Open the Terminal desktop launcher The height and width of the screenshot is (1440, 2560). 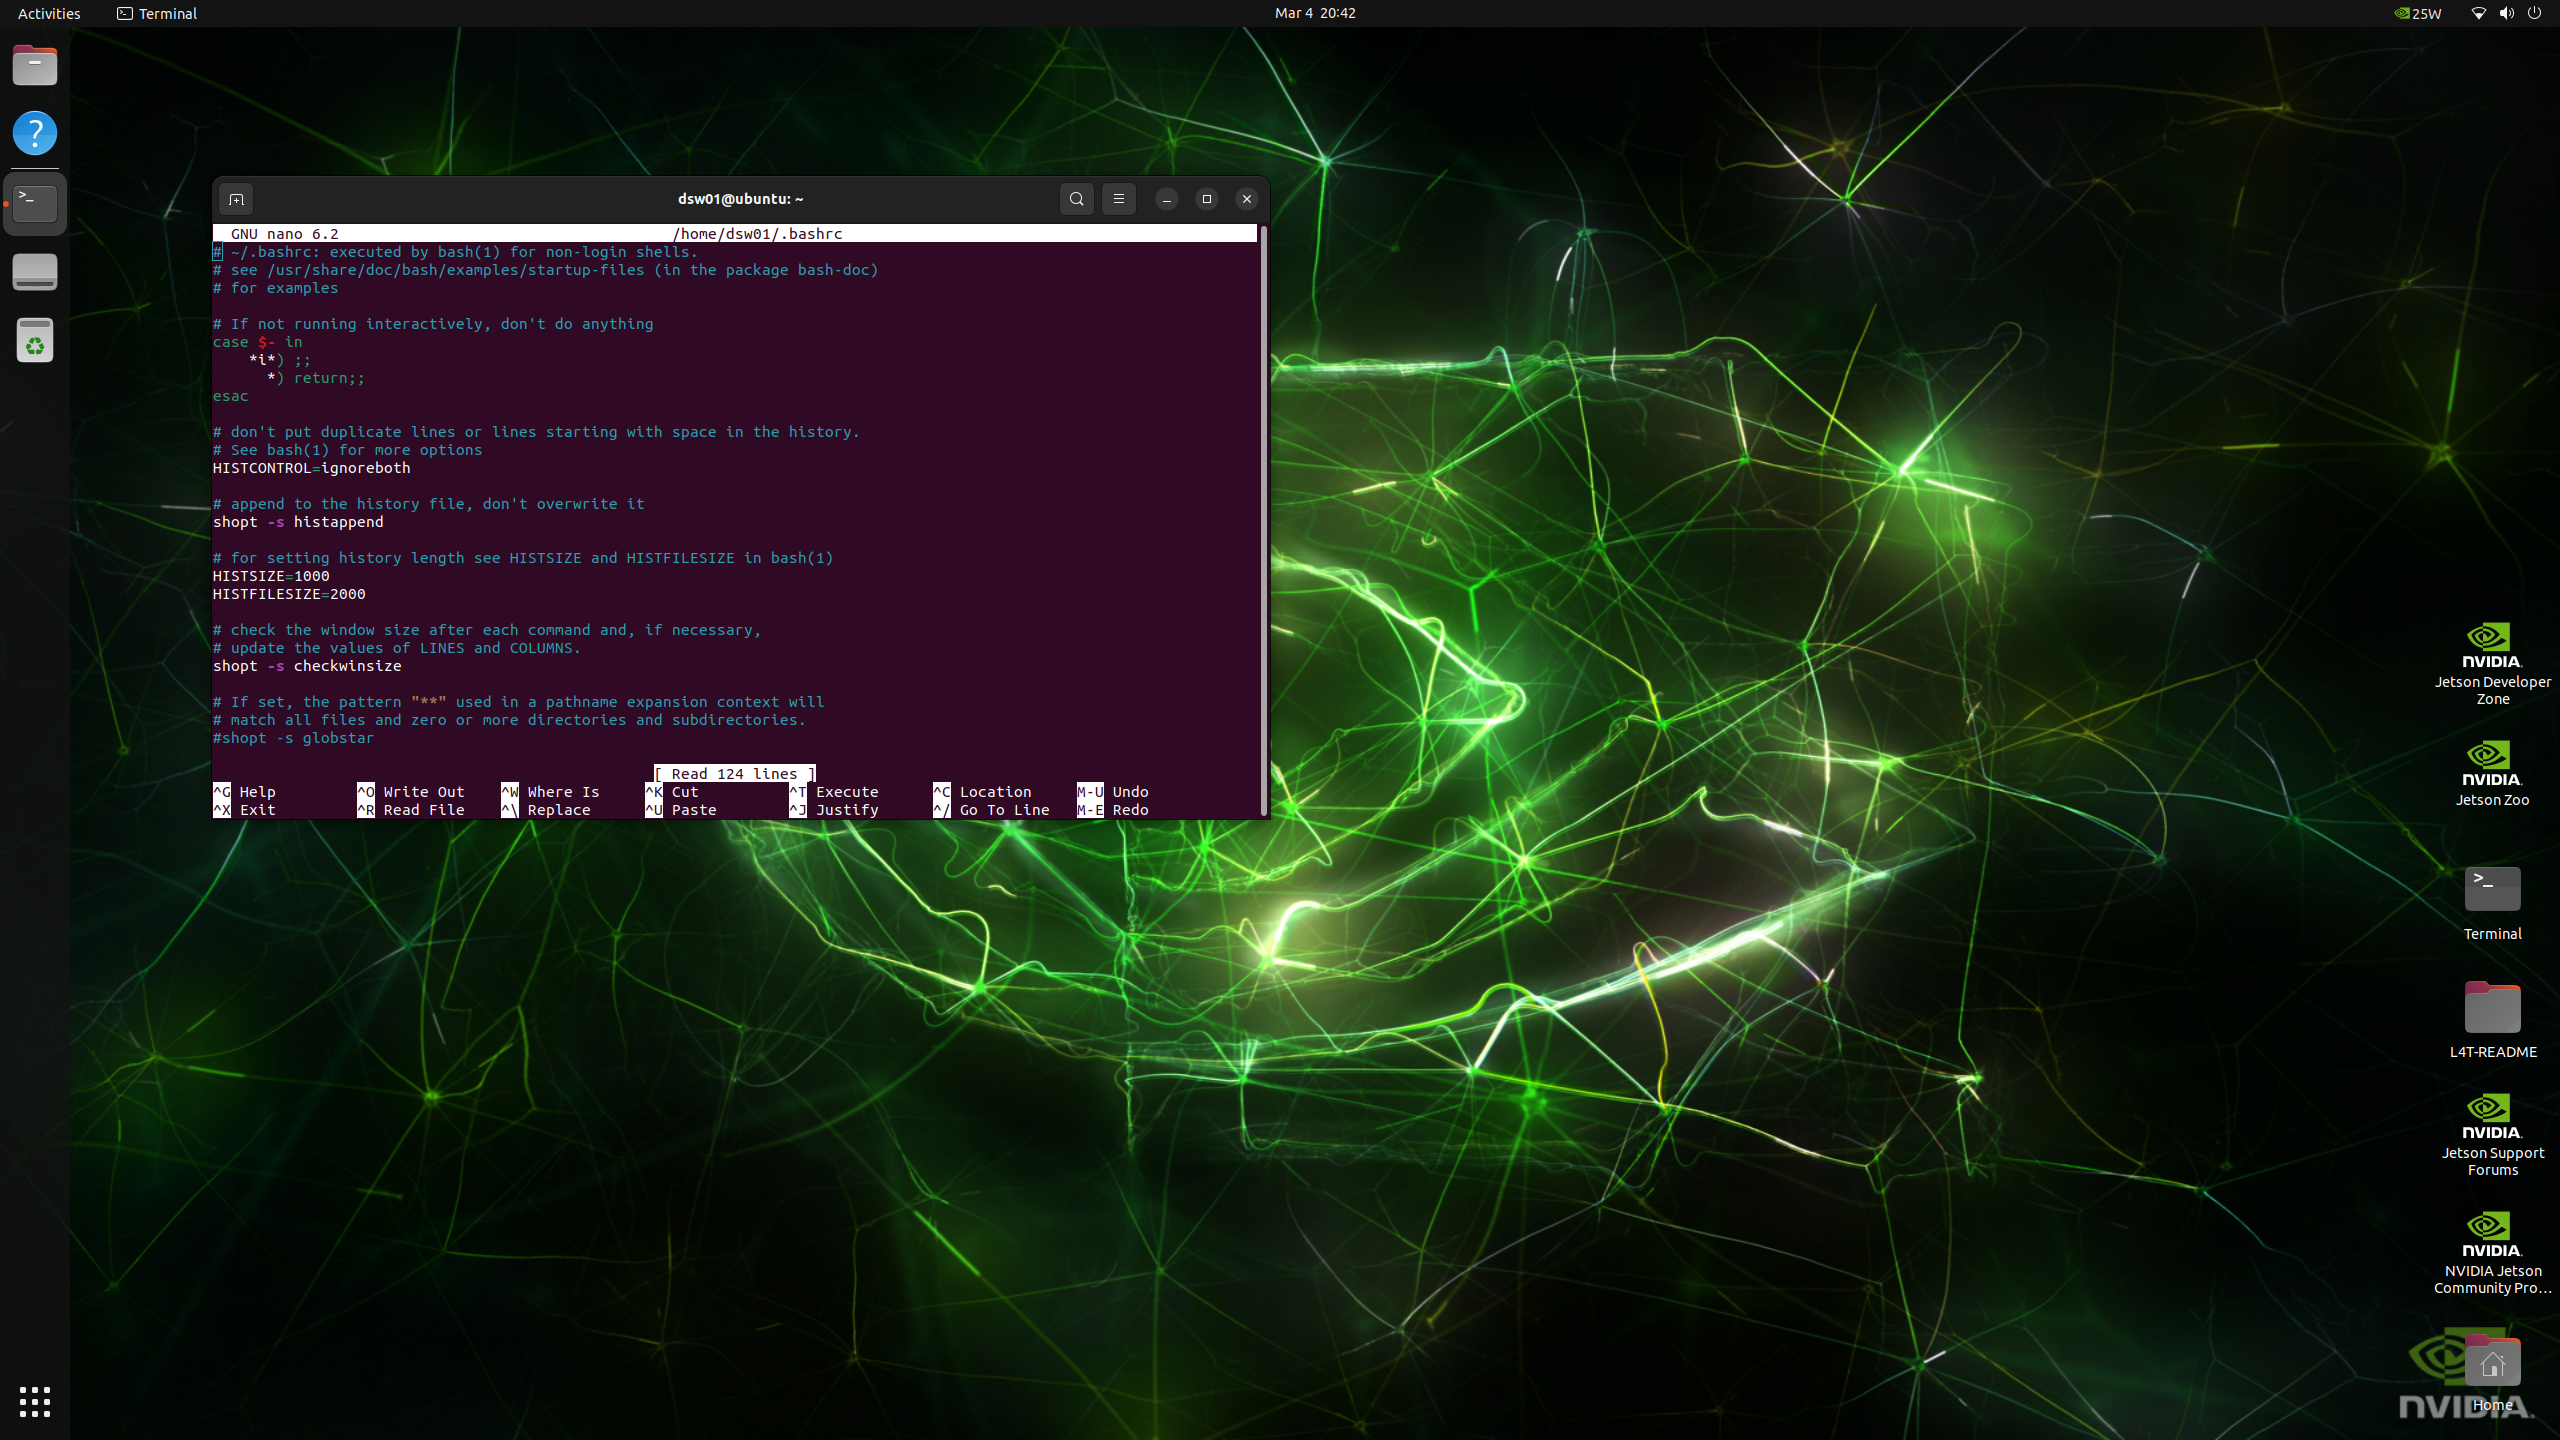(2491, 890)
